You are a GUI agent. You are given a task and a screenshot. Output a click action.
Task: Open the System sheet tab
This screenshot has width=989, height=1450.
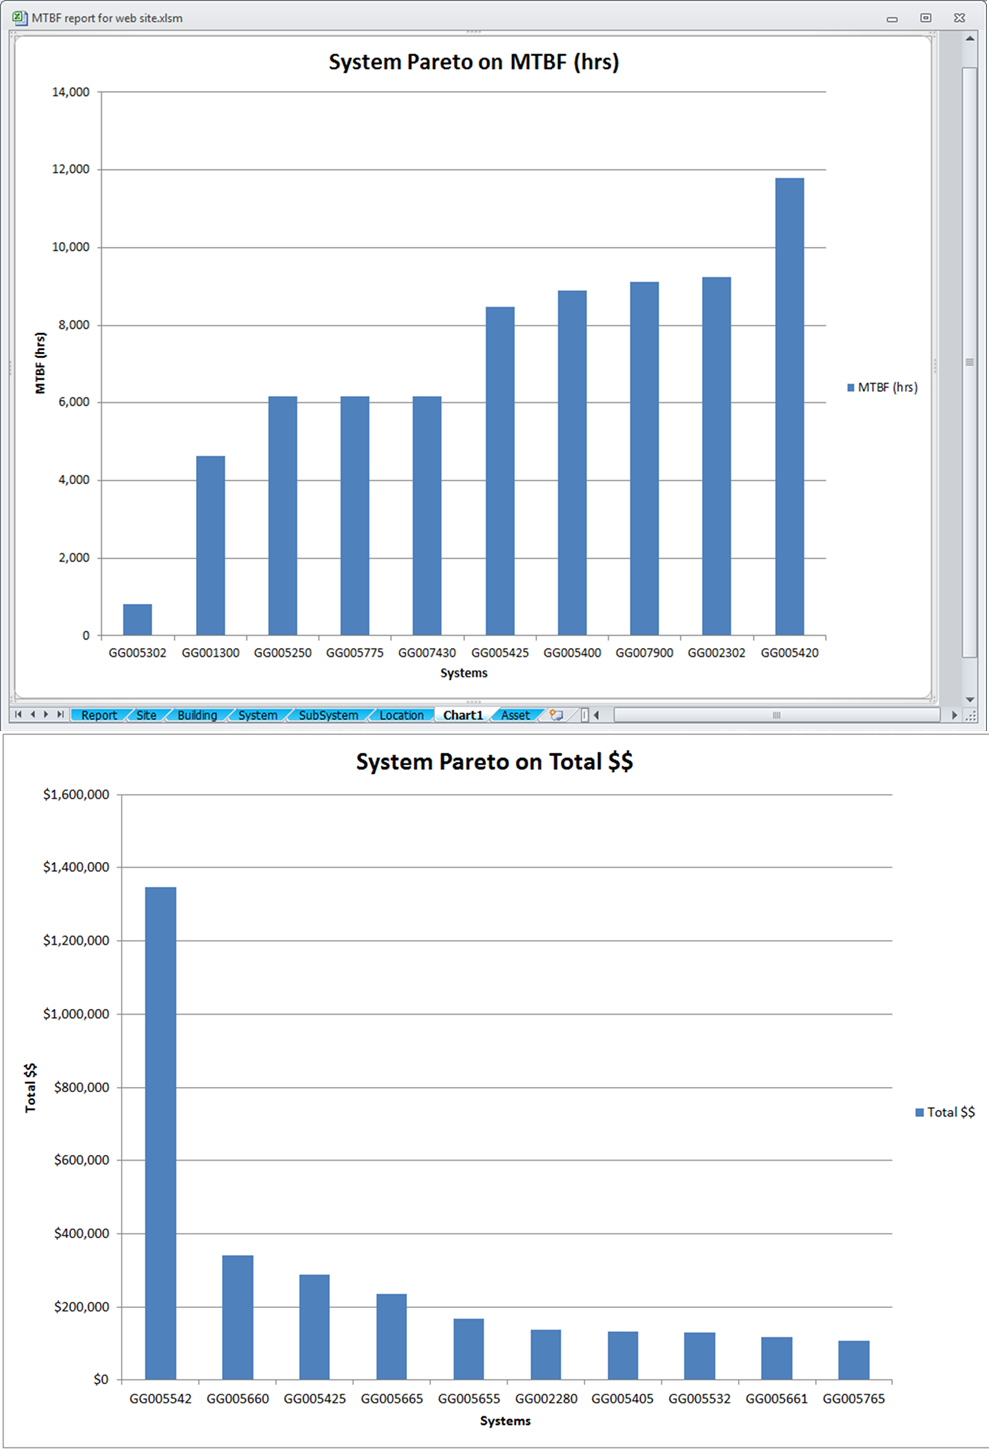click(258, 715)
